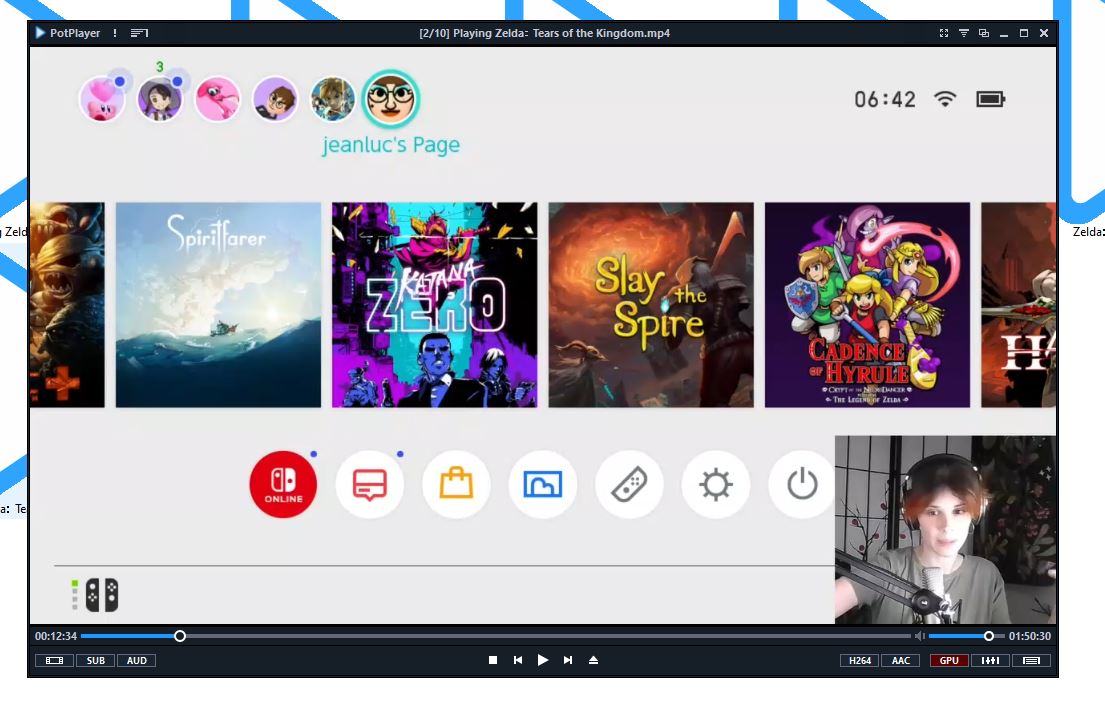1105x722 pixels.
Task: Select the purple-haired user avatar with 3 badge
Action: coord(160,99)
